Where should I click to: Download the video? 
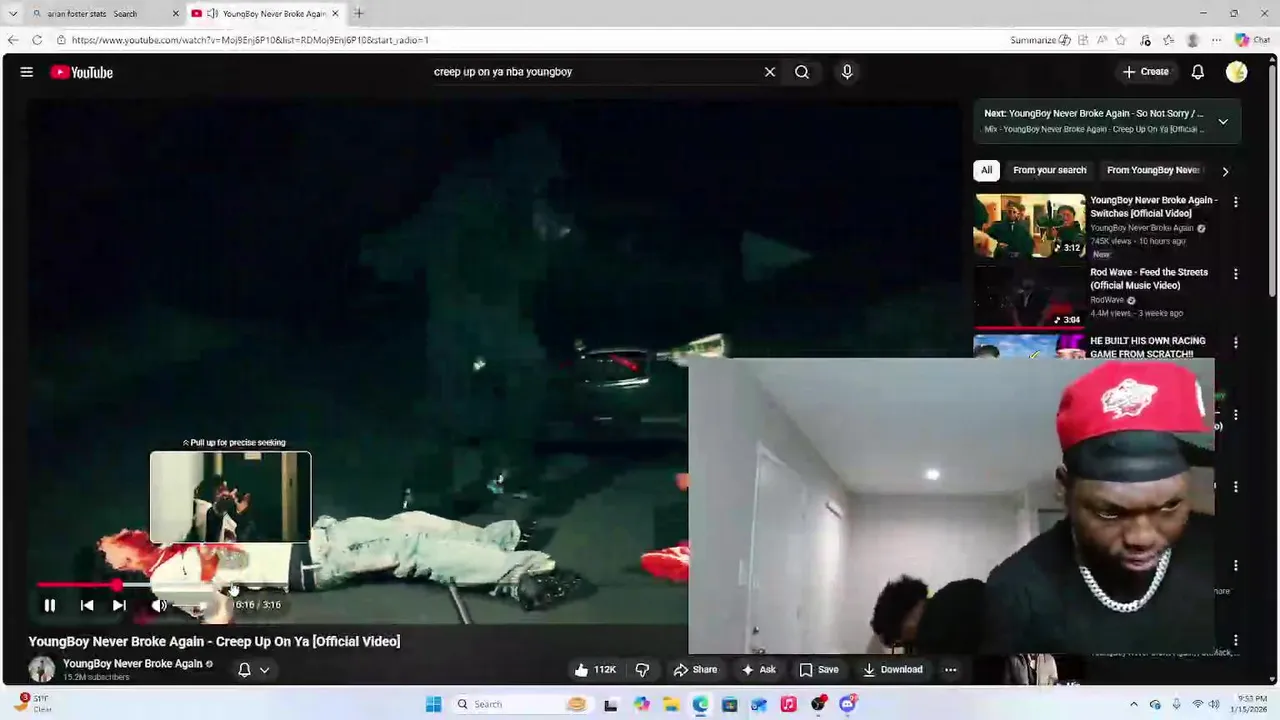(893, 670)
